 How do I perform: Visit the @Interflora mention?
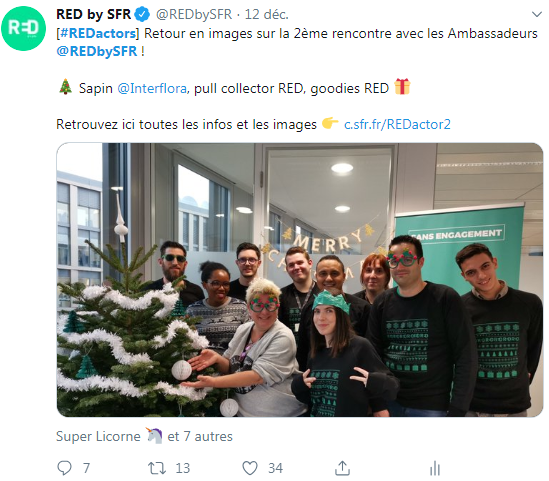click(152, 88)
